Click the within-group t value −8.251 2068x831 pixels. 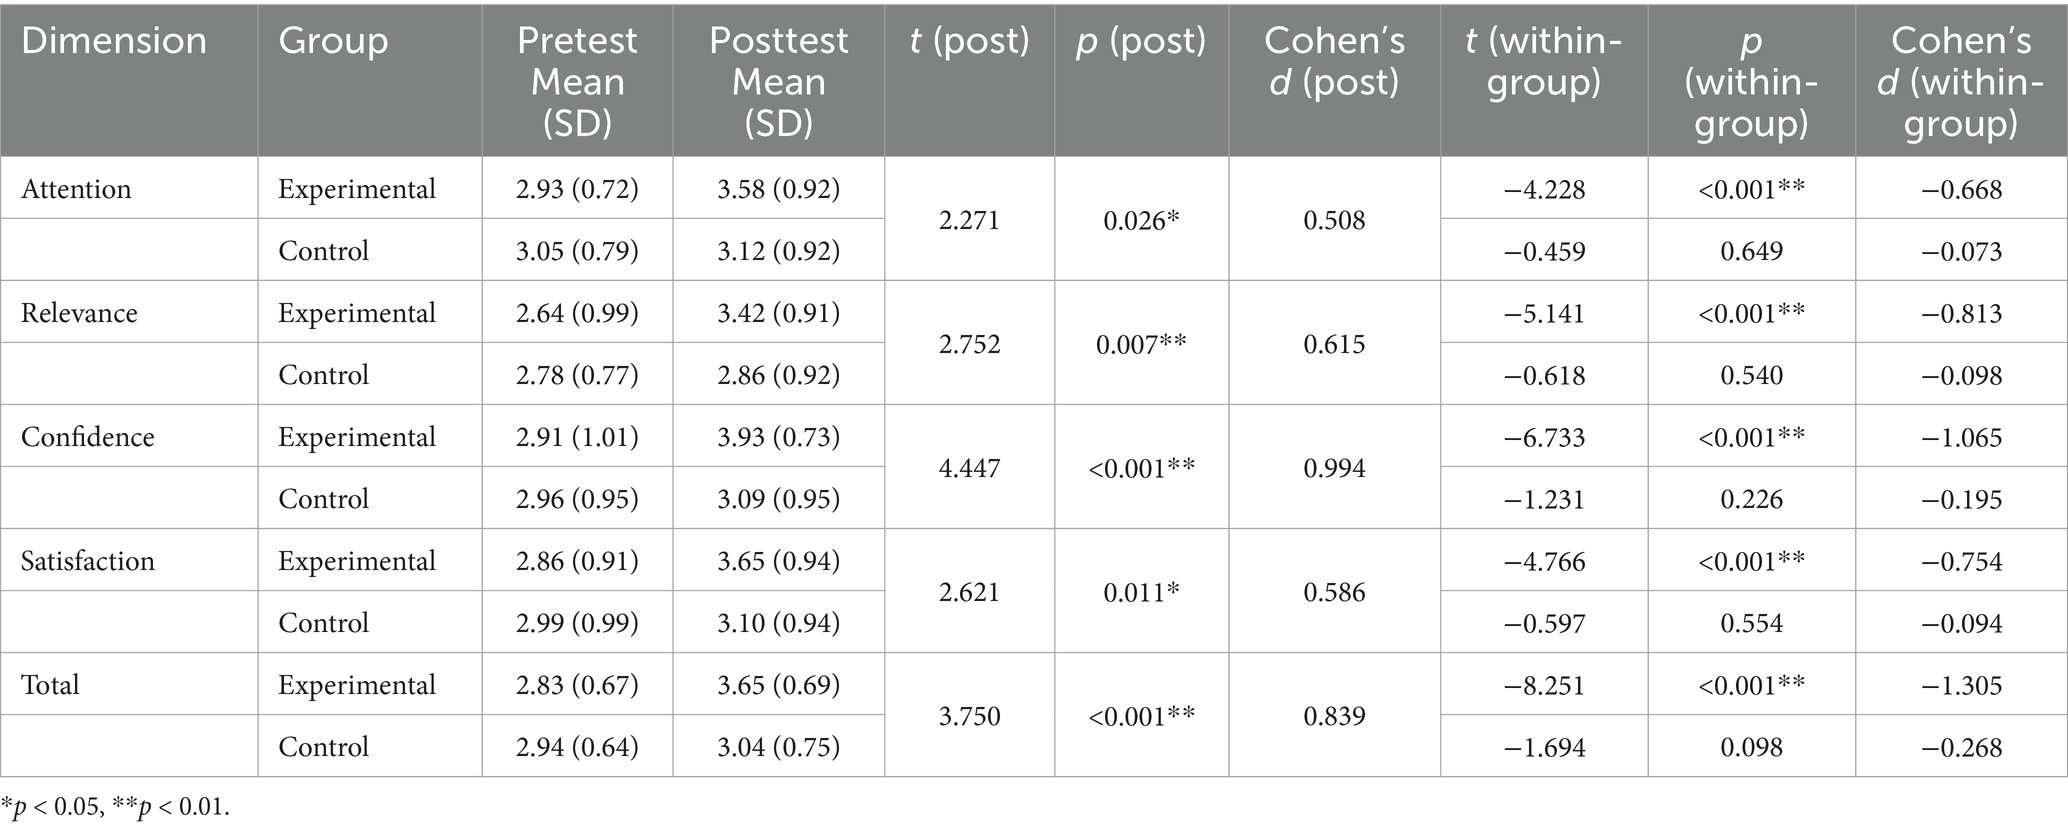(1544, 685)
